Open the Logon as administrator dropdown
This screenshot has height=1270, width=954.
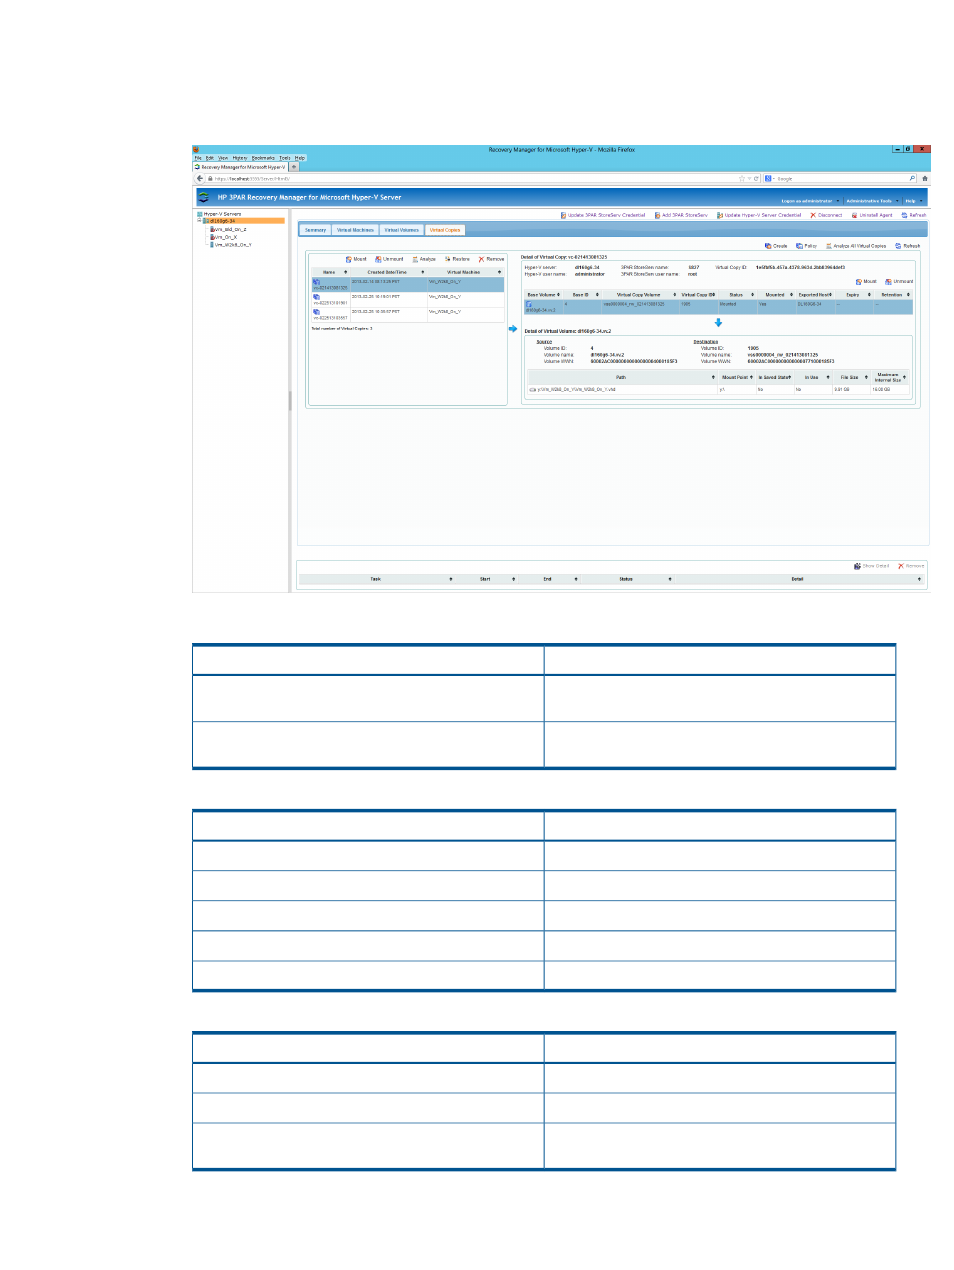pos(811,201)
